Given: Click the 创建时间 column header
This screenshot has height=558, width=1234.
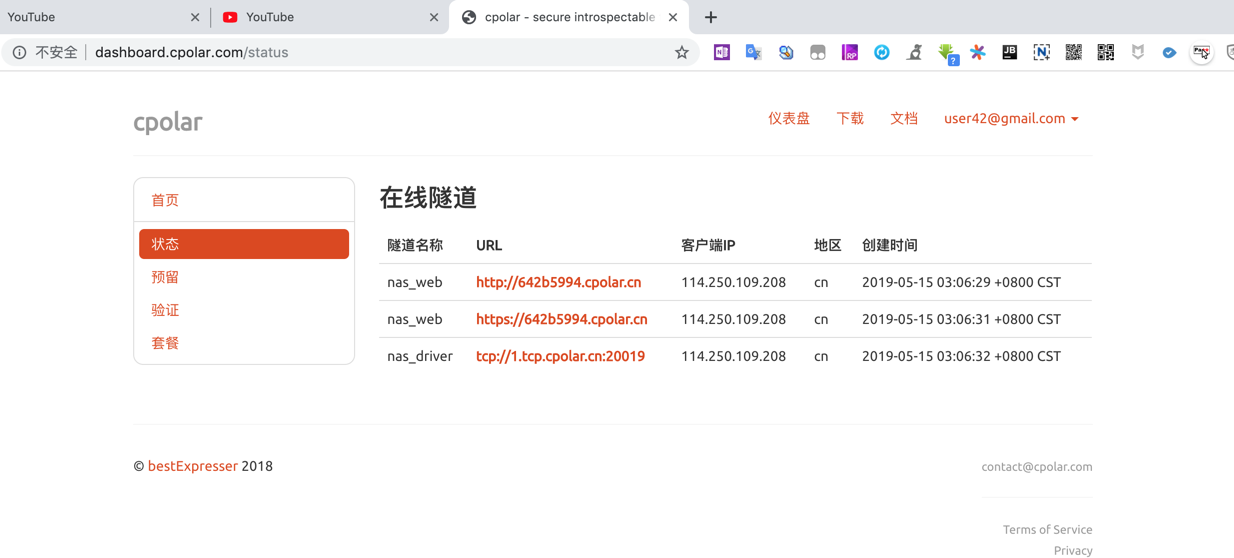Looking at the screenshot, I should pyautogui.click(x=890, y=245).
